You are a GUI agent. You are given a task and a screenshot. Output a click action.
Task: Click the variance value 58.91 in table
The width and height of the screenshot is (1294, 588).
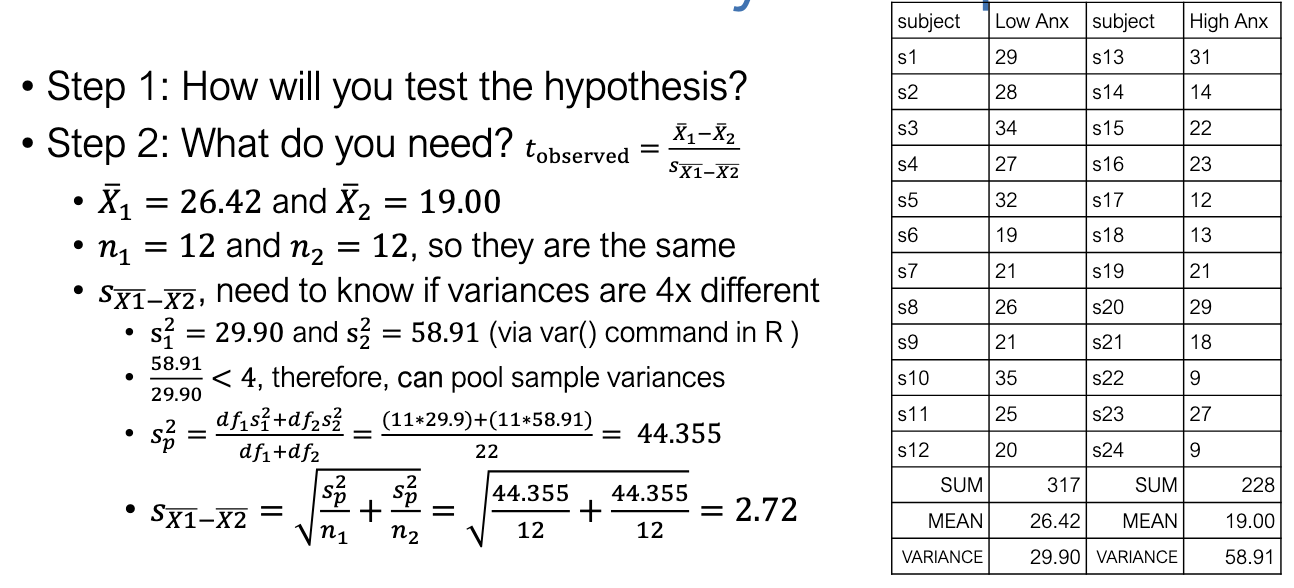coord(1250,557)
